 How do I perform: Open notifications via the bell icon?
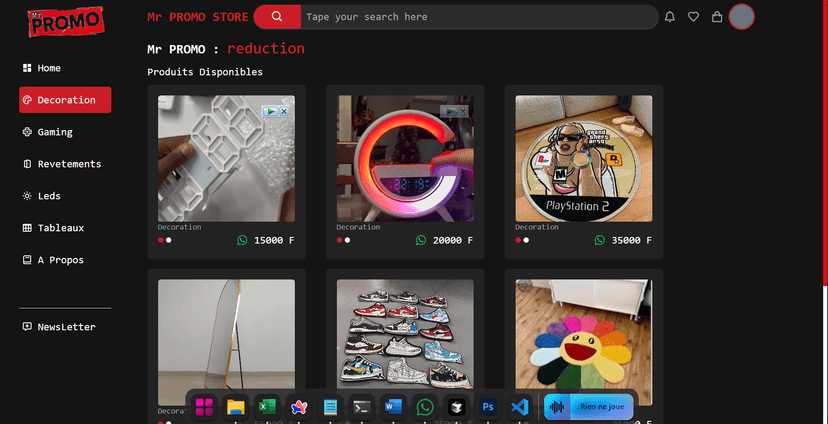tap(670, 17)
